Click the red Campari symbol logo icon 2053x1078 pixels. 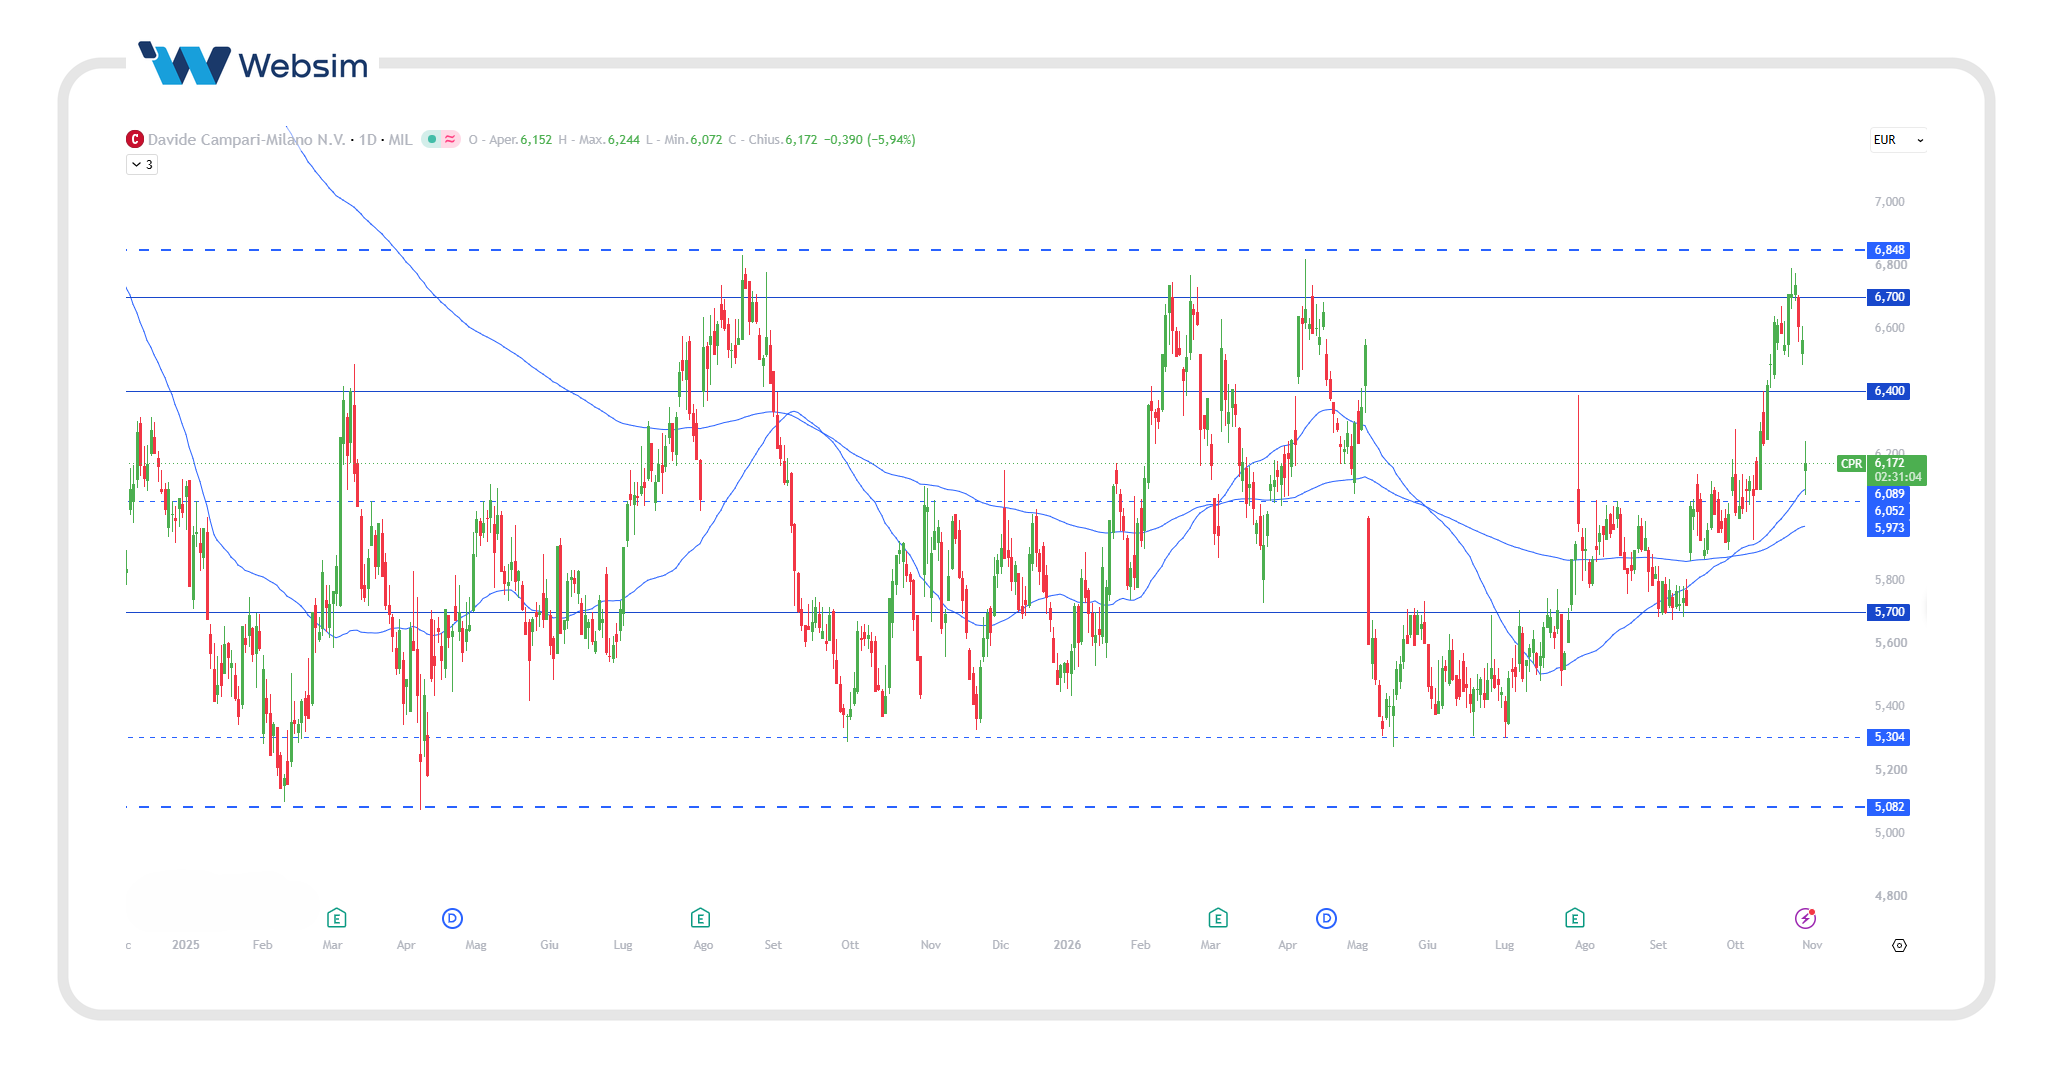pyautogui.click(x=135, y=139)
